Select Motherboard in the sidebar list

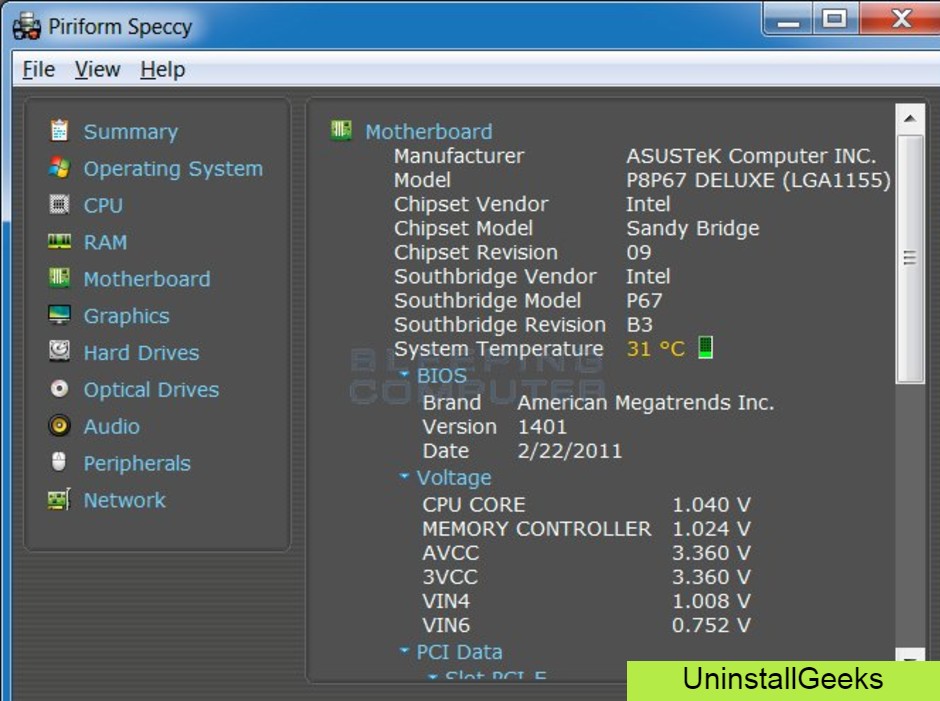[x=147, y=279]
